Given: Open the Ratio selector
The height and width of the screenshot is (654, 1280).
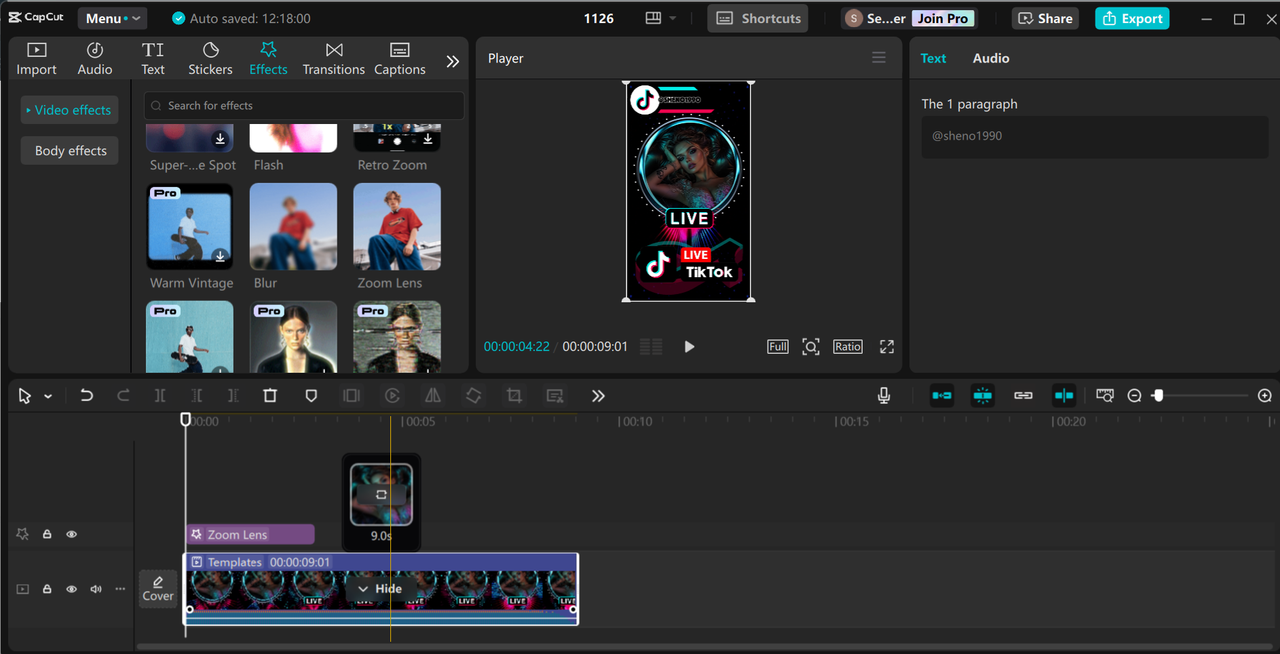Looking at the screenshot, I should point(848,346).
